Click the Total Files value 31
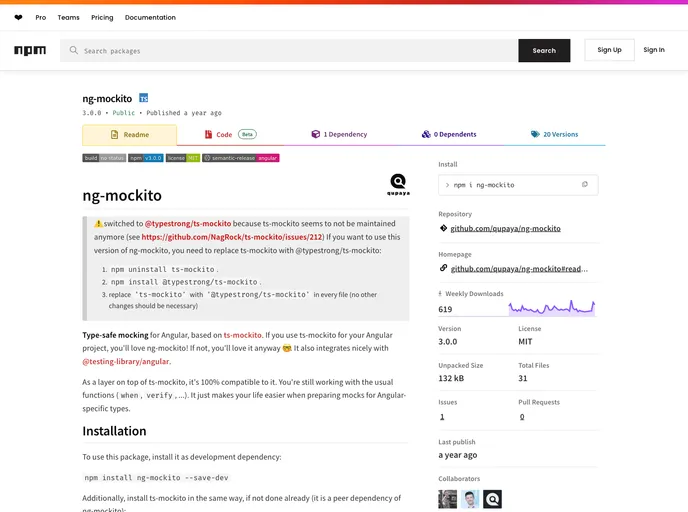This screenshot has width=688, height=512. (x=523, y=378)
